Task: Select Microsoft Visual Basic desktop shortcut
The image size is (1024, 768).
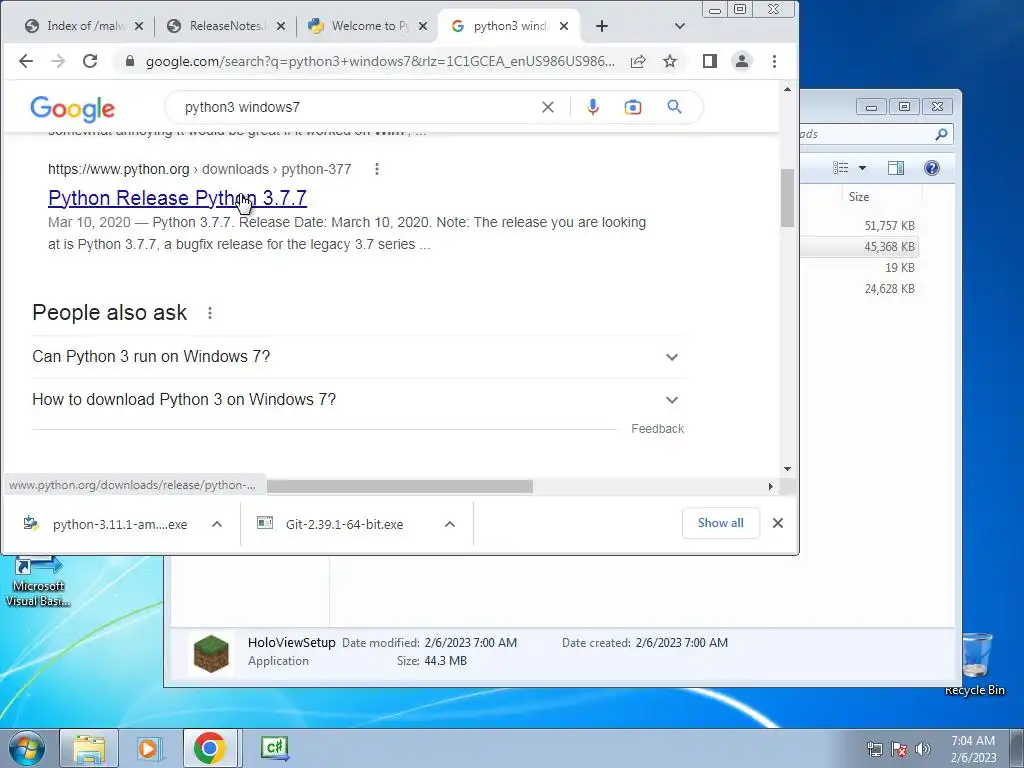Action: (38, 581)
